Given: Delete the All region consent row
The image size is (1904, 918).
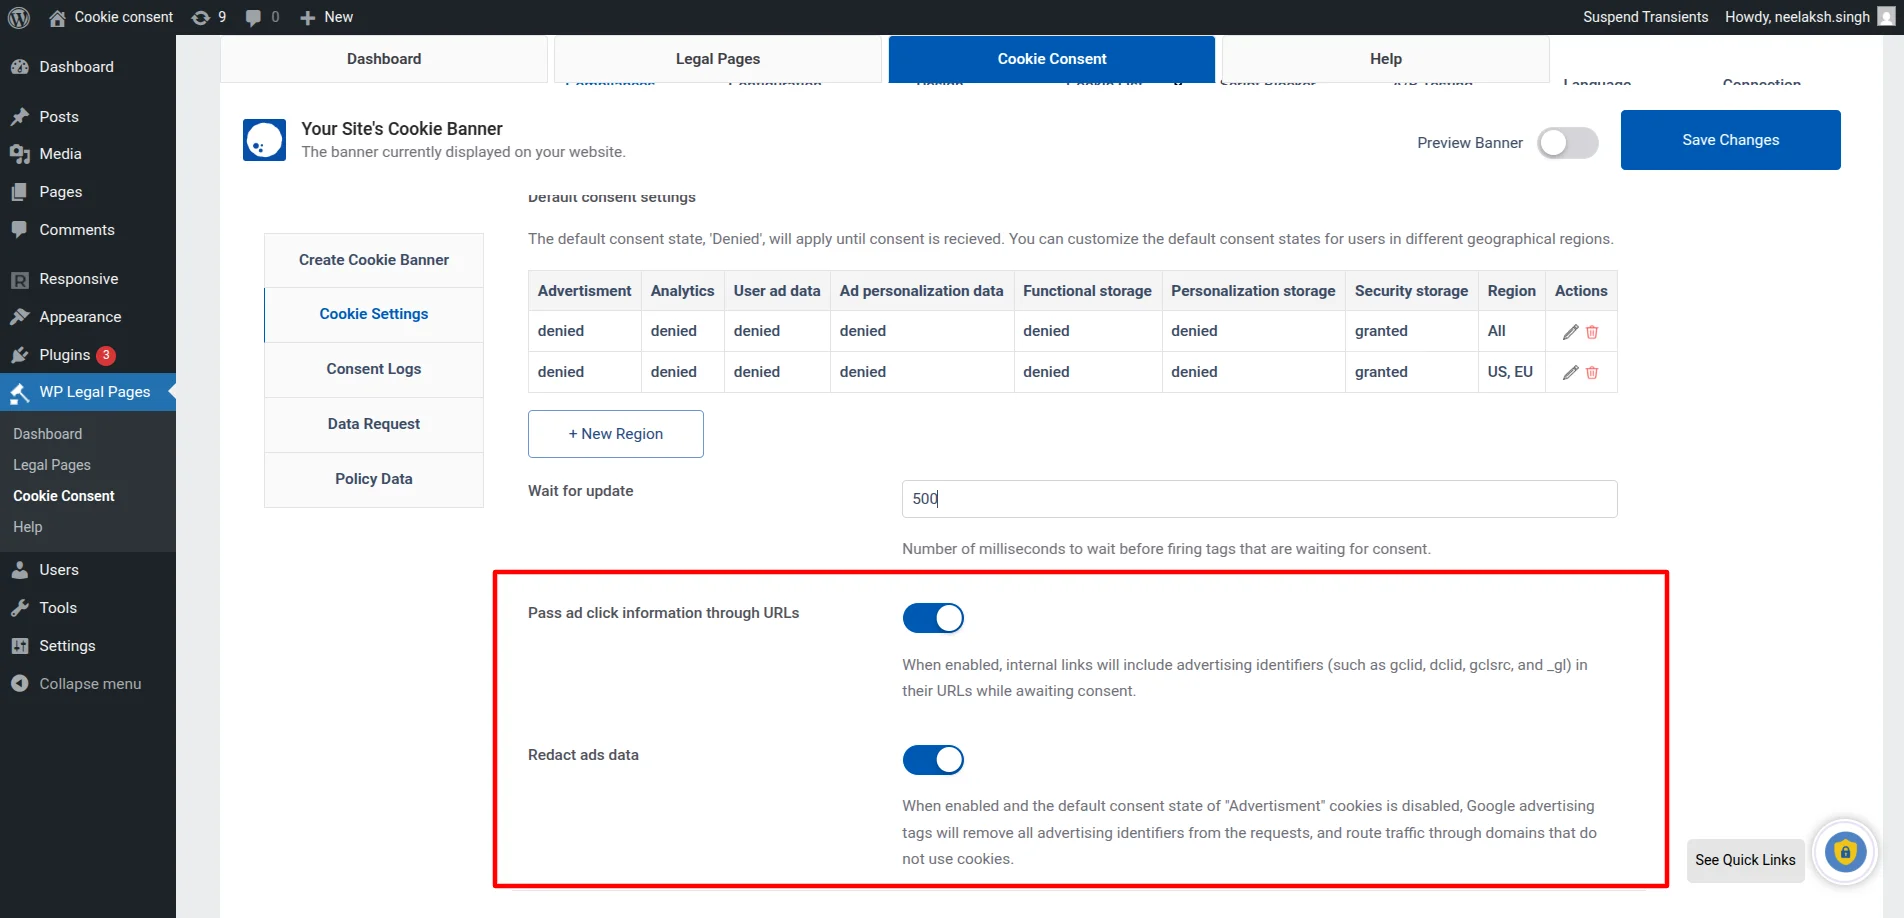Looking at the screenshot, I should pyautogui.click(x=1592, y=332).
